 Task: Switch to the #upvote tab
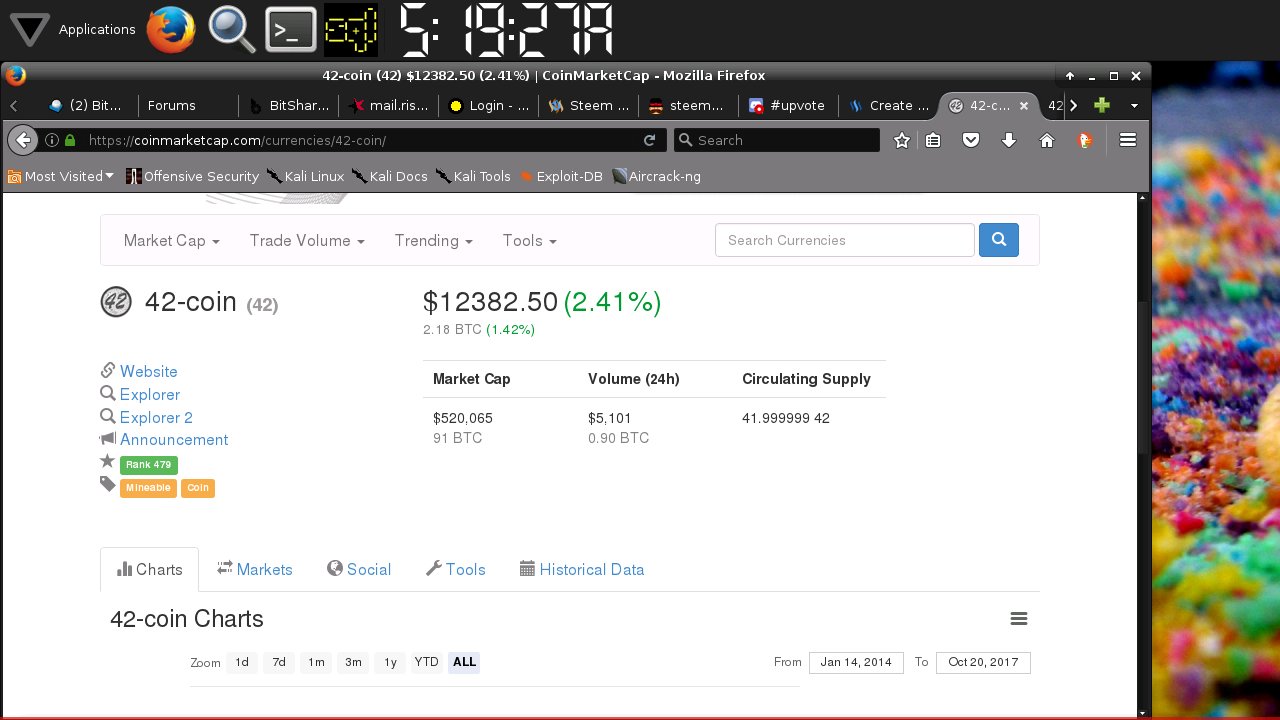pyautogui.click(x=788, y=105)
